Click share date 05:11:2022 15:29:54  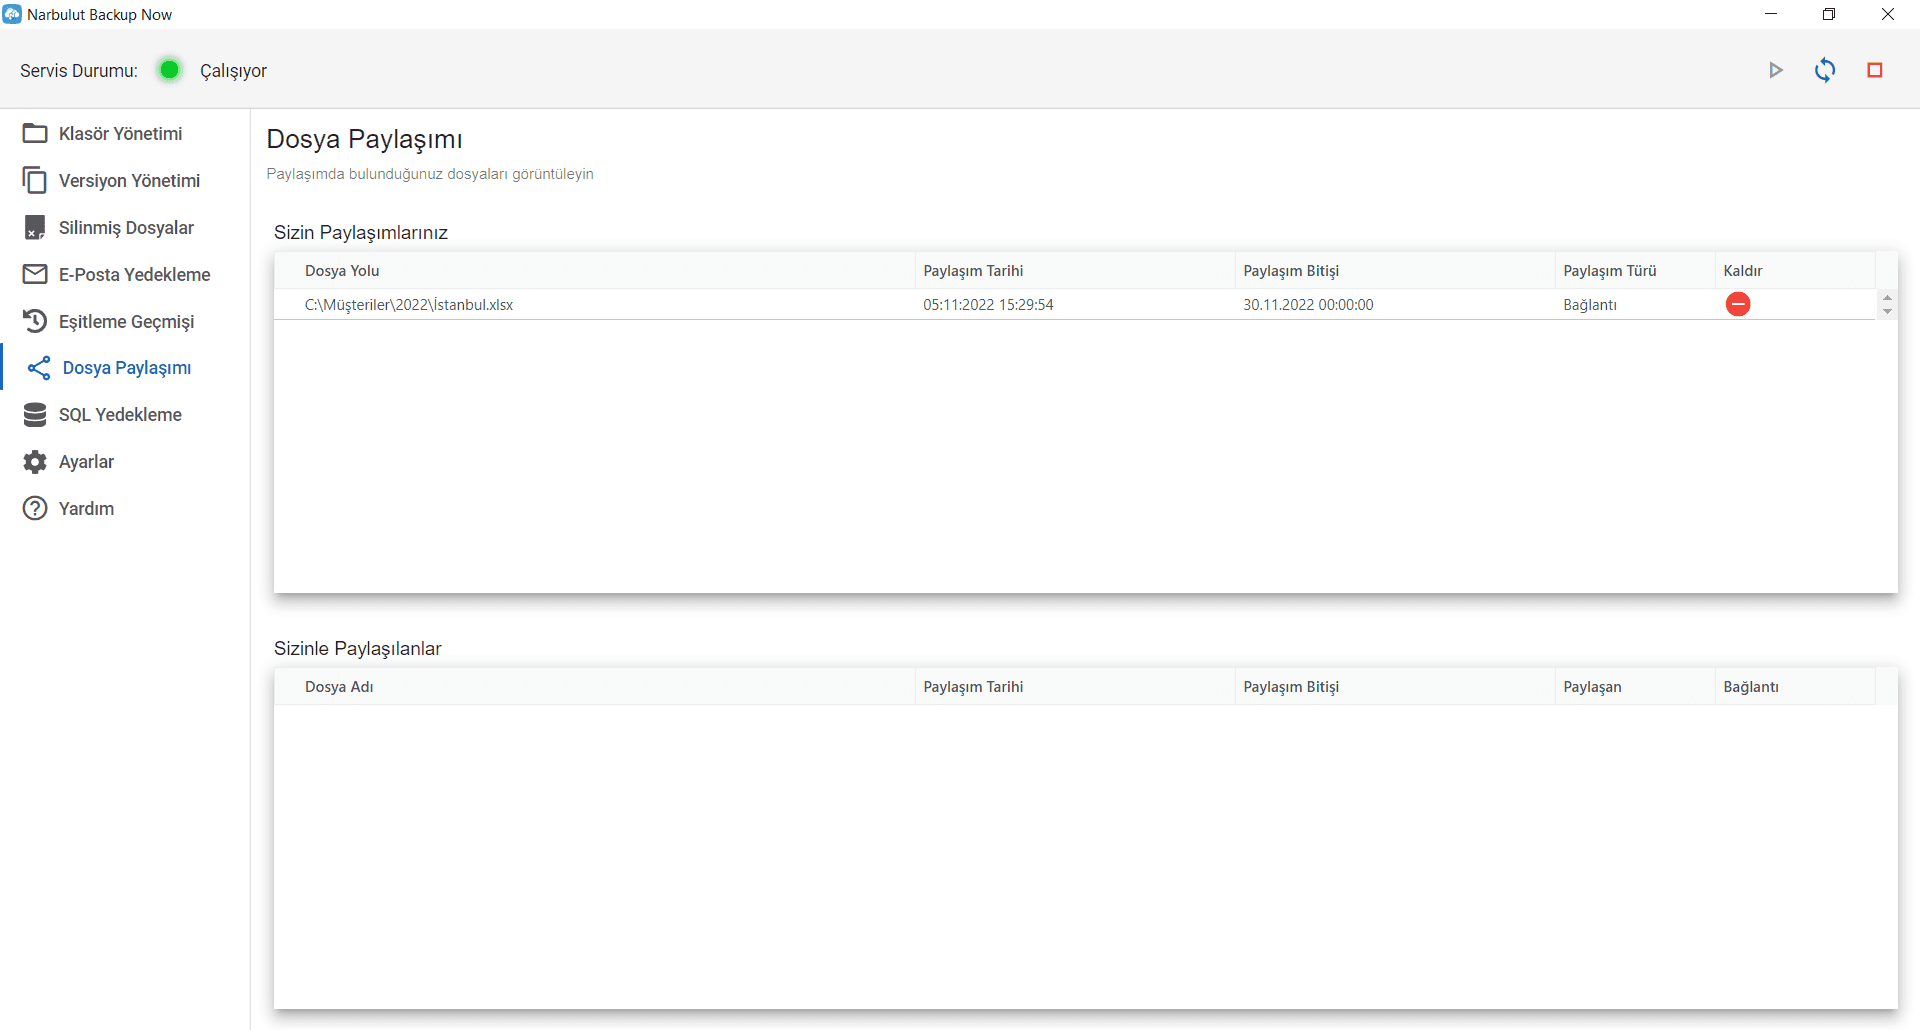988,305
